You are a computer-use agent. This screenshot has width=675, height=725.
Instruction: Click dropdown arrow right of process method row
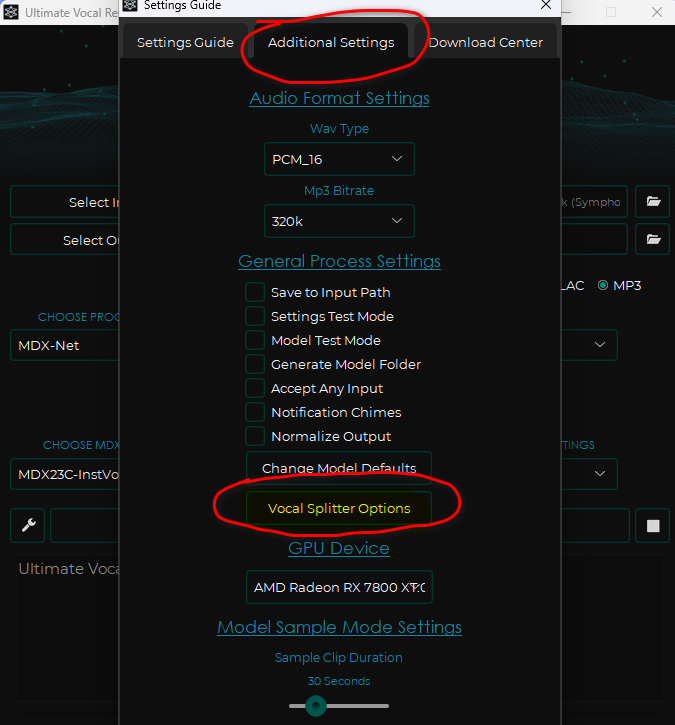[x=600, y=345]
